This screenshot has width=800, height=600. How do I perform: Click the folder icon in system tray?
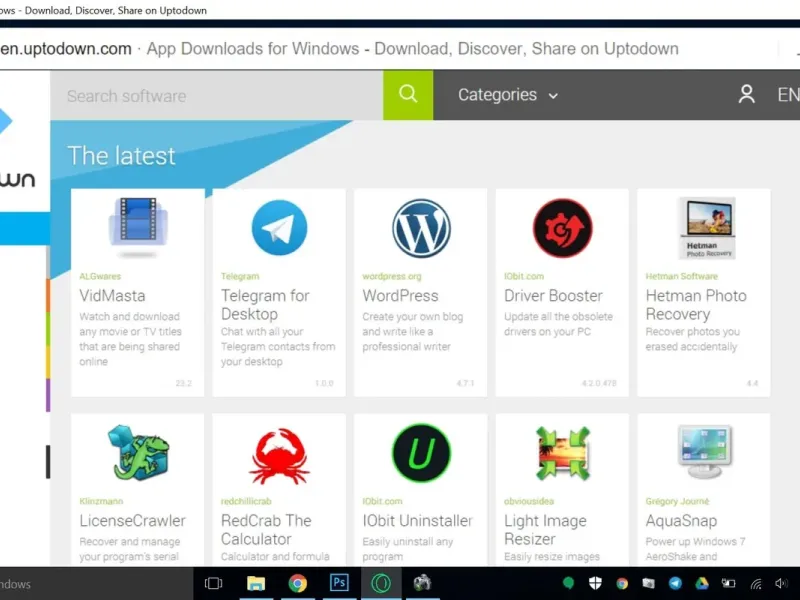point(648,583)
